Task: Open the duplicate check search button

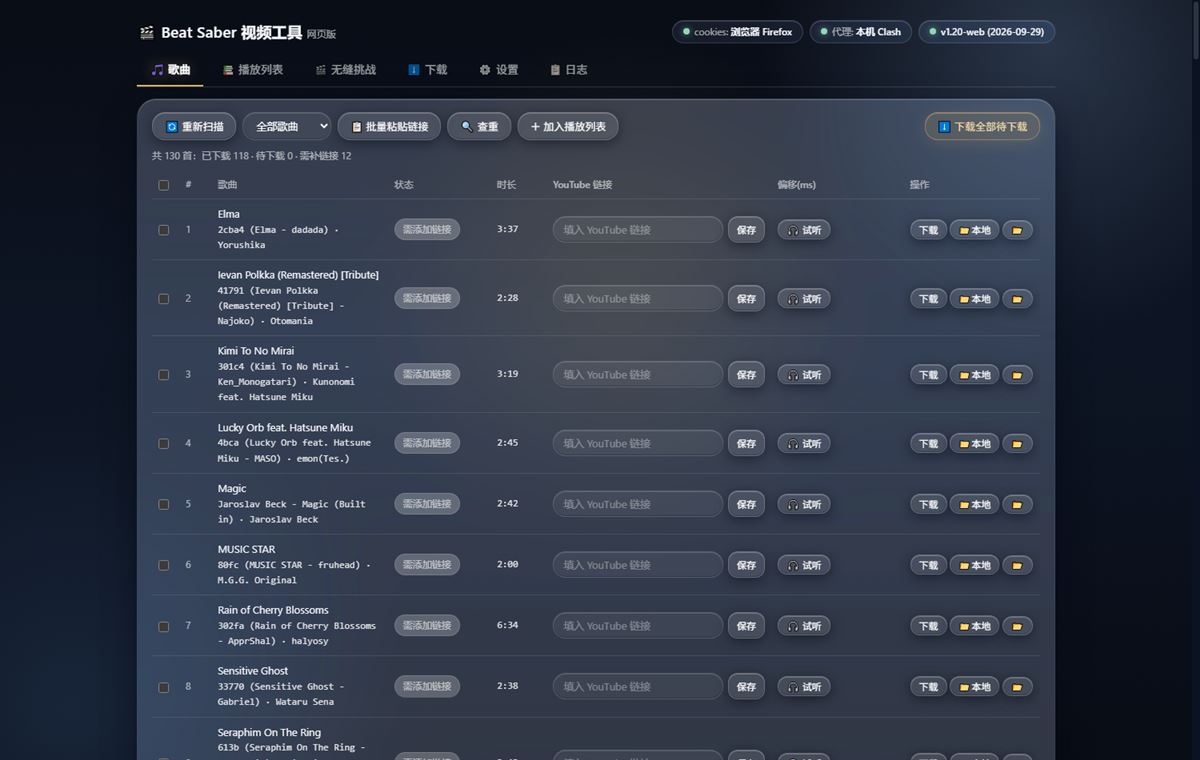Action: click(479, 127)
